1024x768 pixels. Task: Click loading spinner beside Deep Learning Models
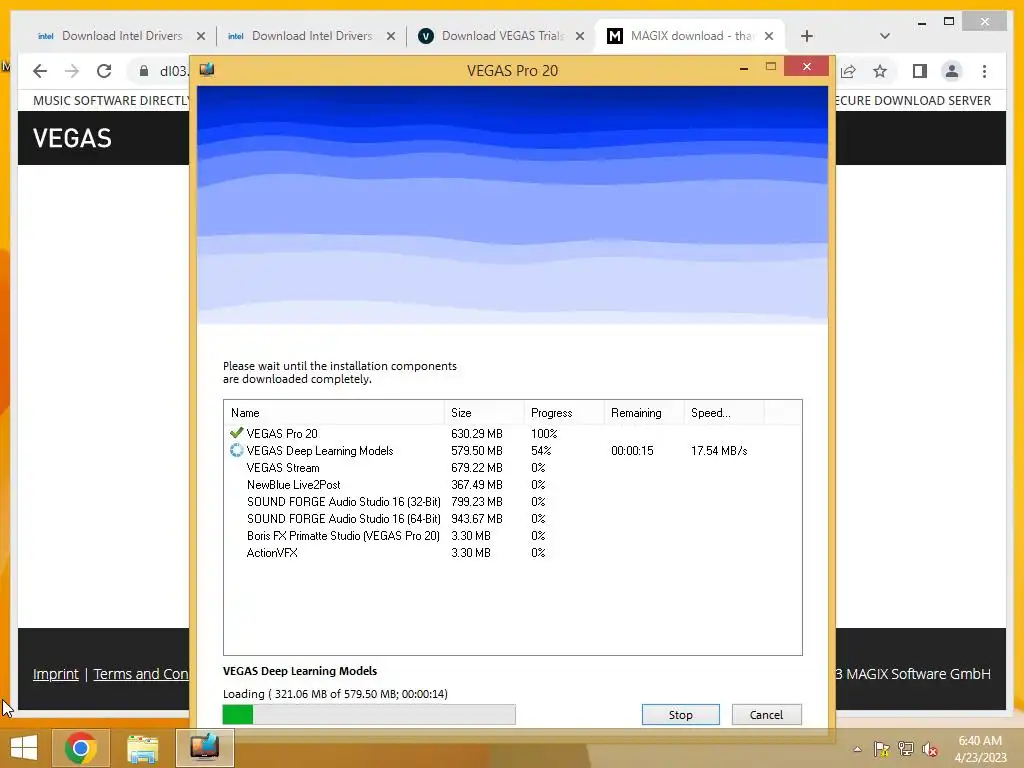[x=236, y=451]
